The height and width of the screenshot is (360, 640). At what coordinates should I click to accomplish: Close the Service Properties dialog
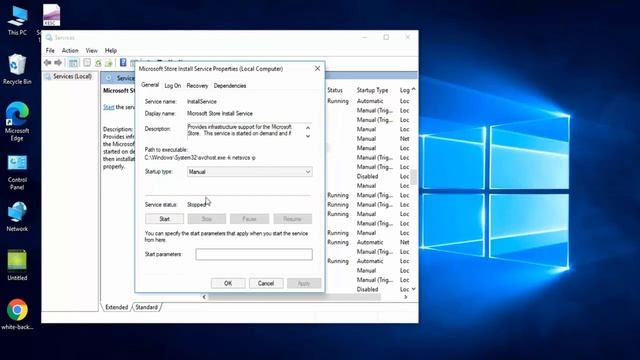click(x=317, y=69)
